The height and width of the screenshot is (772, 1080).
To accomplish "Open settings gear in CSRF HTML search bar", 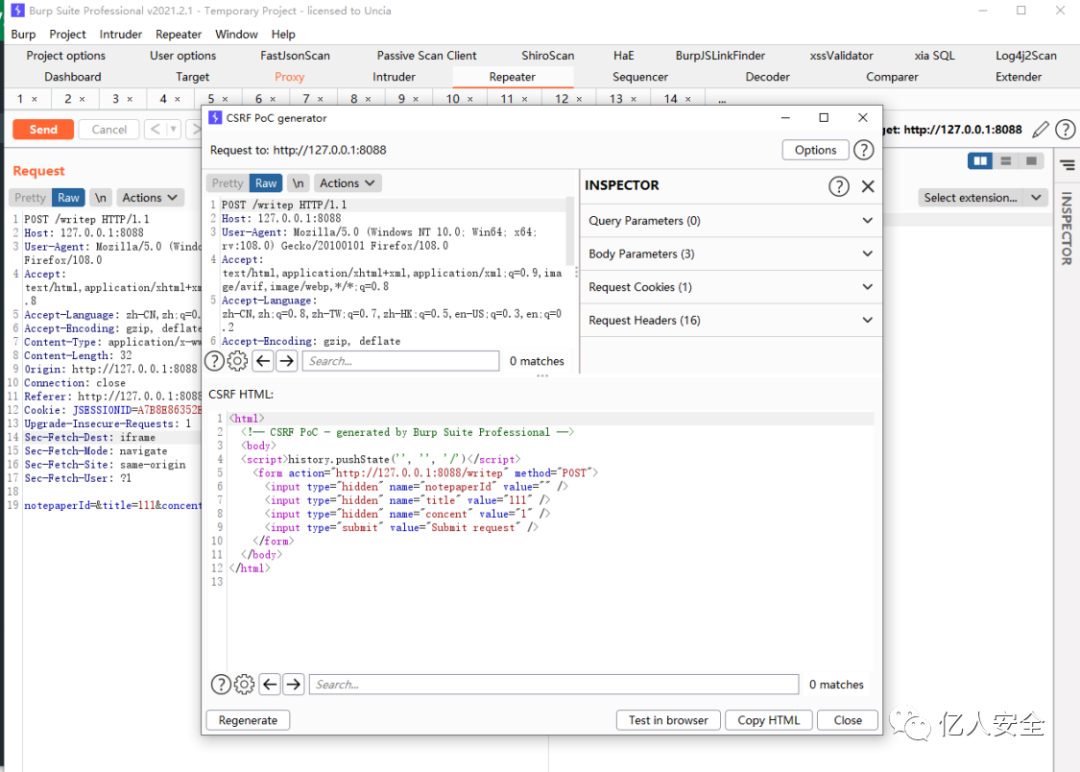I will pos(244,685).
